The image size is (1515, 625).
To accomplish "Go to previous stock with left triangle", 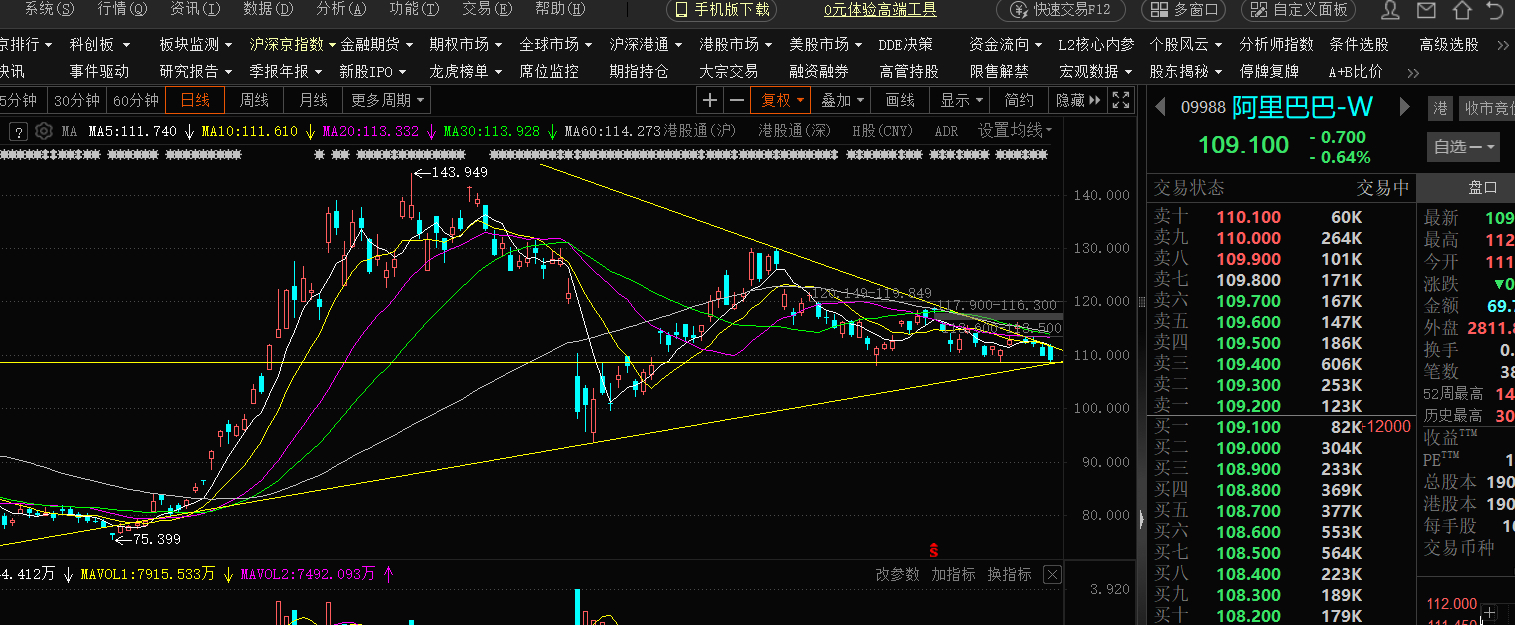I will coord(1161,107).
